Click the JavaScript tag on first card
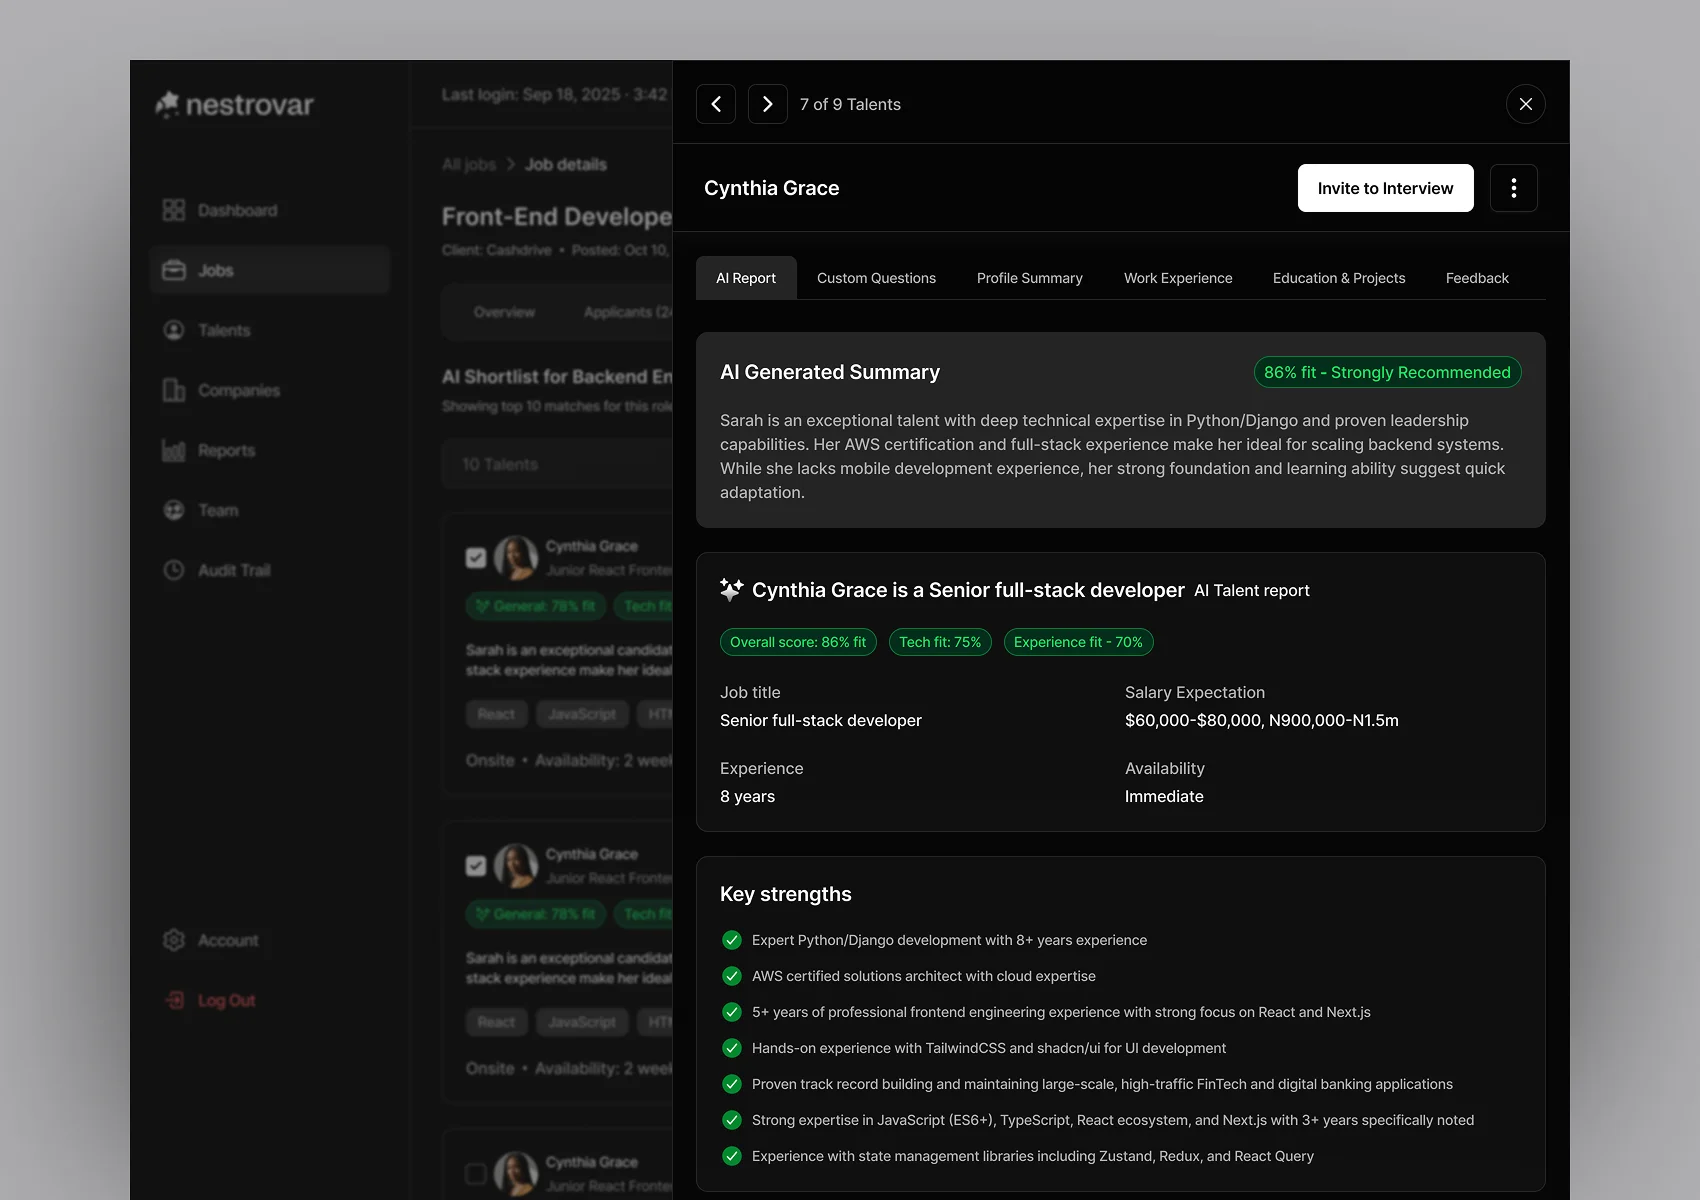Image resolution: width=1700 pixels, height=1200 pixels. point(582,714)
